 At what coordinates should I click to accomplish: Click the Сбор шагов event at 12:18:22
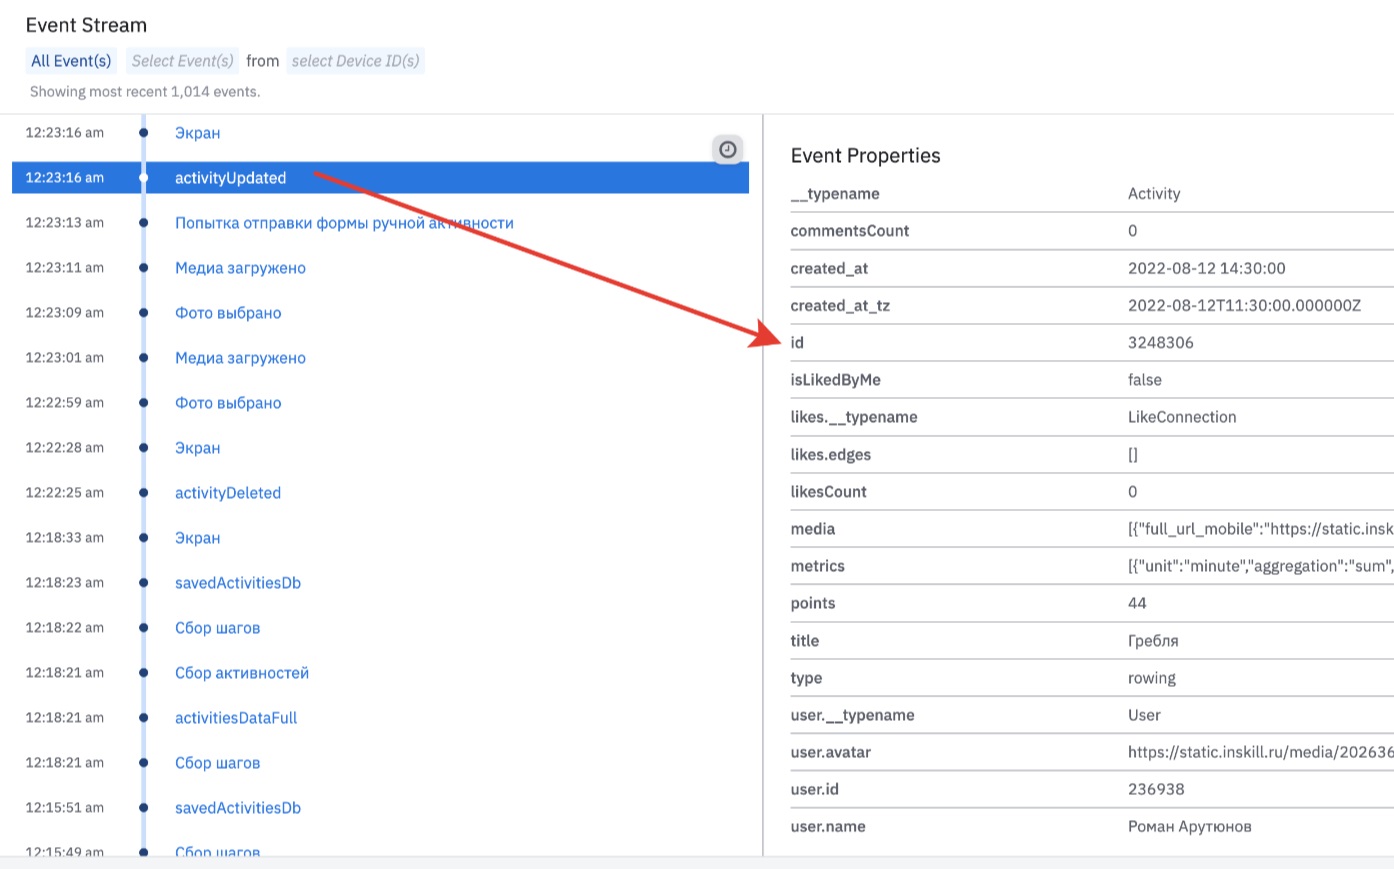(x=217, y=628)
